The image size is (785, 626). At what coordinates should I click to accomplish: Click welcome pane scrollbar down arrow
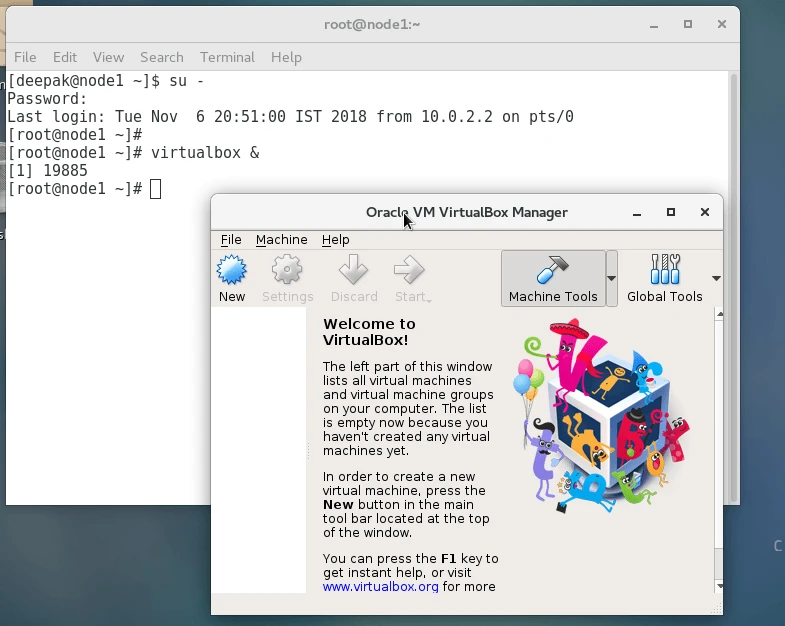point(719,586)
